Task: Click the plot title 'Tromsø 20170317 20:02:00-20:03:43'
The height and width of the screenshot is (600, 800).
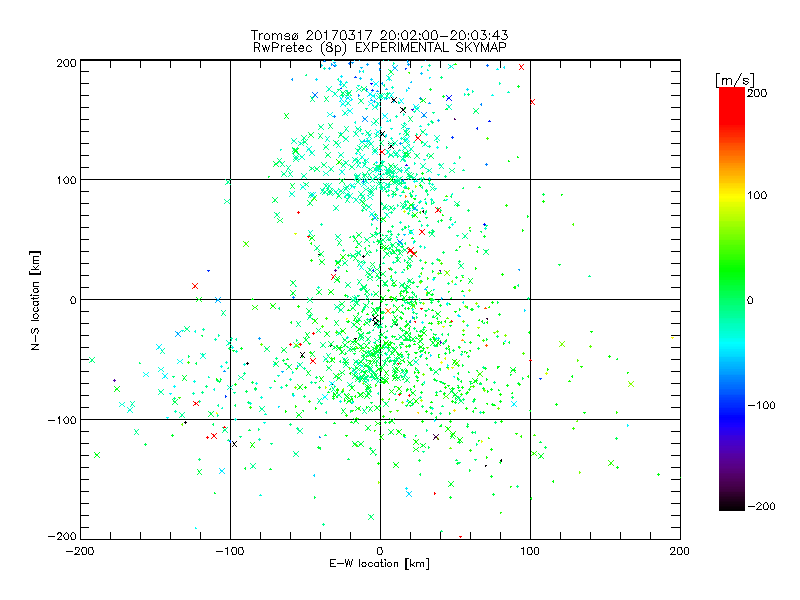Action: 379,35
